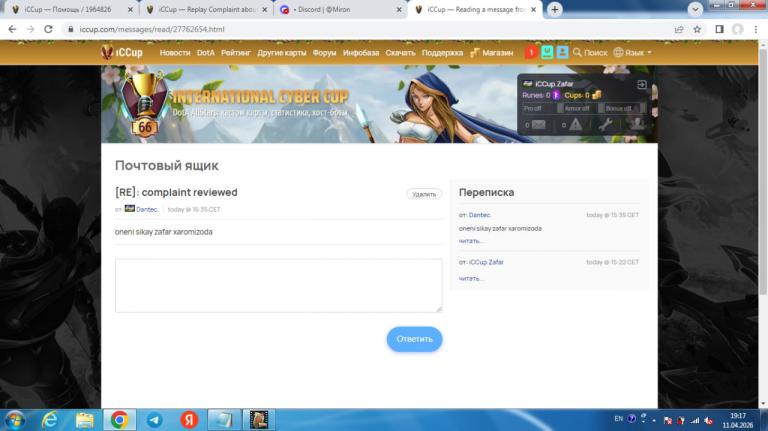Click читать under iCCup.Zafar's message
The height and width of the screenshot is (431, 768).
click(470, 278)
